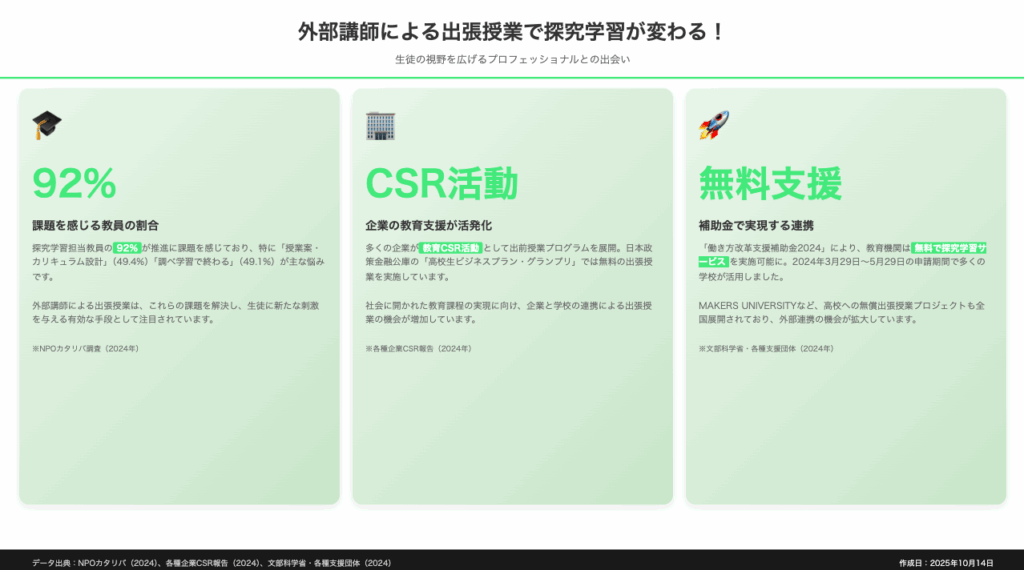1024x570 pixels.
Task: Click the データ出典 text in footer
Action: [x=211, y=563]
